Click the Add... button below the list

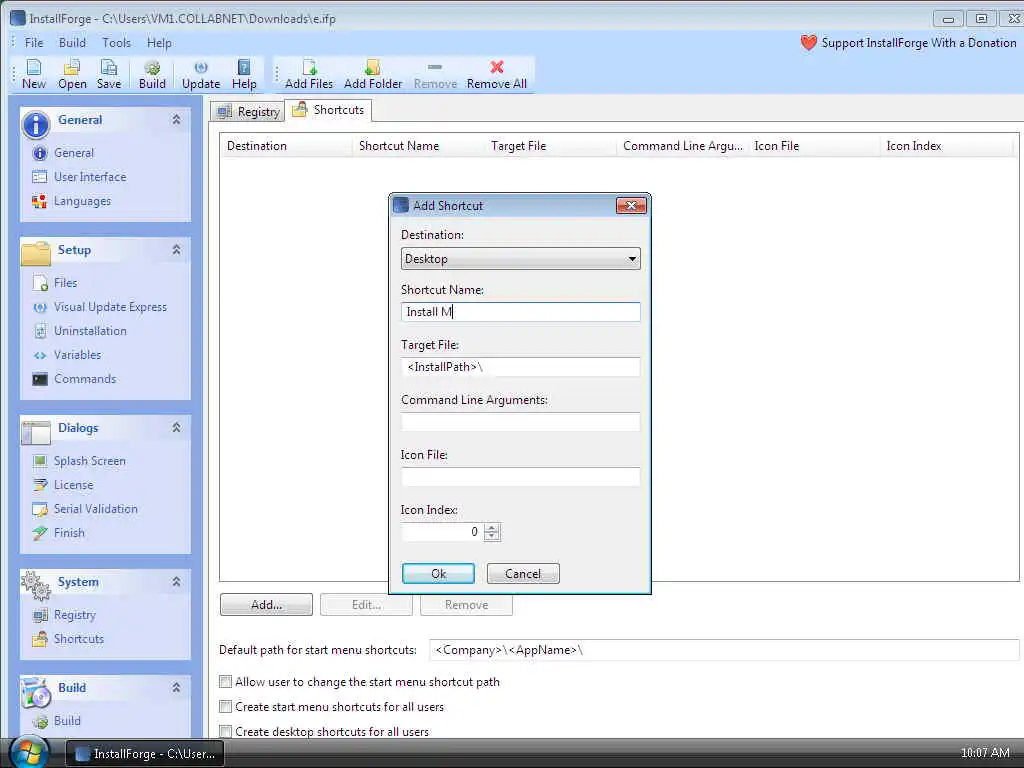pos(266,605)
